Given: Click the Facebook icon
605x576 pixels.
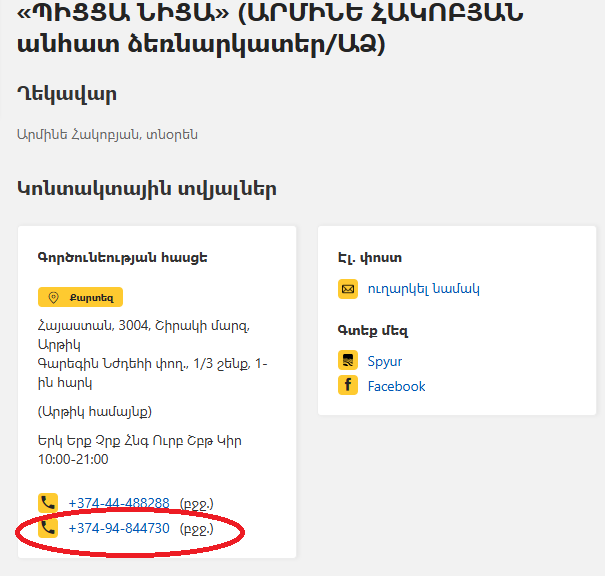Looking at the screenshot, I should click(x=348, y=385).
